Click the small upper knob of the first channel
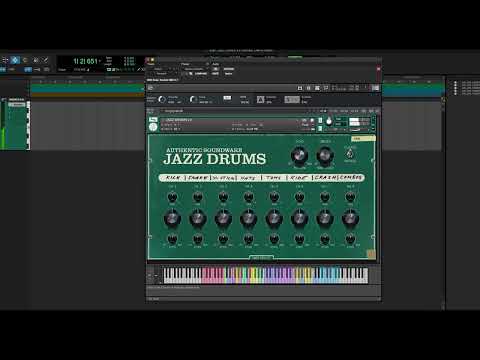 coord(172,197)
